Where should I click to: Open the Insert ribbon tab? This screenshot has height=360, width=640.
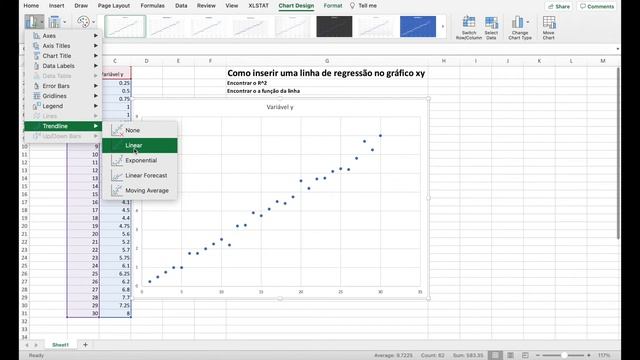tap(56, 6)
